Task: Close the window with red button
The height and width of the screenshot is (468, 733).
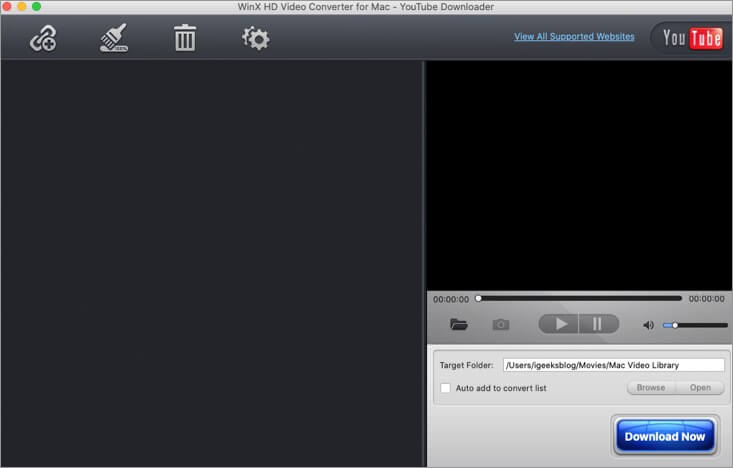Action: coord(7,7)
